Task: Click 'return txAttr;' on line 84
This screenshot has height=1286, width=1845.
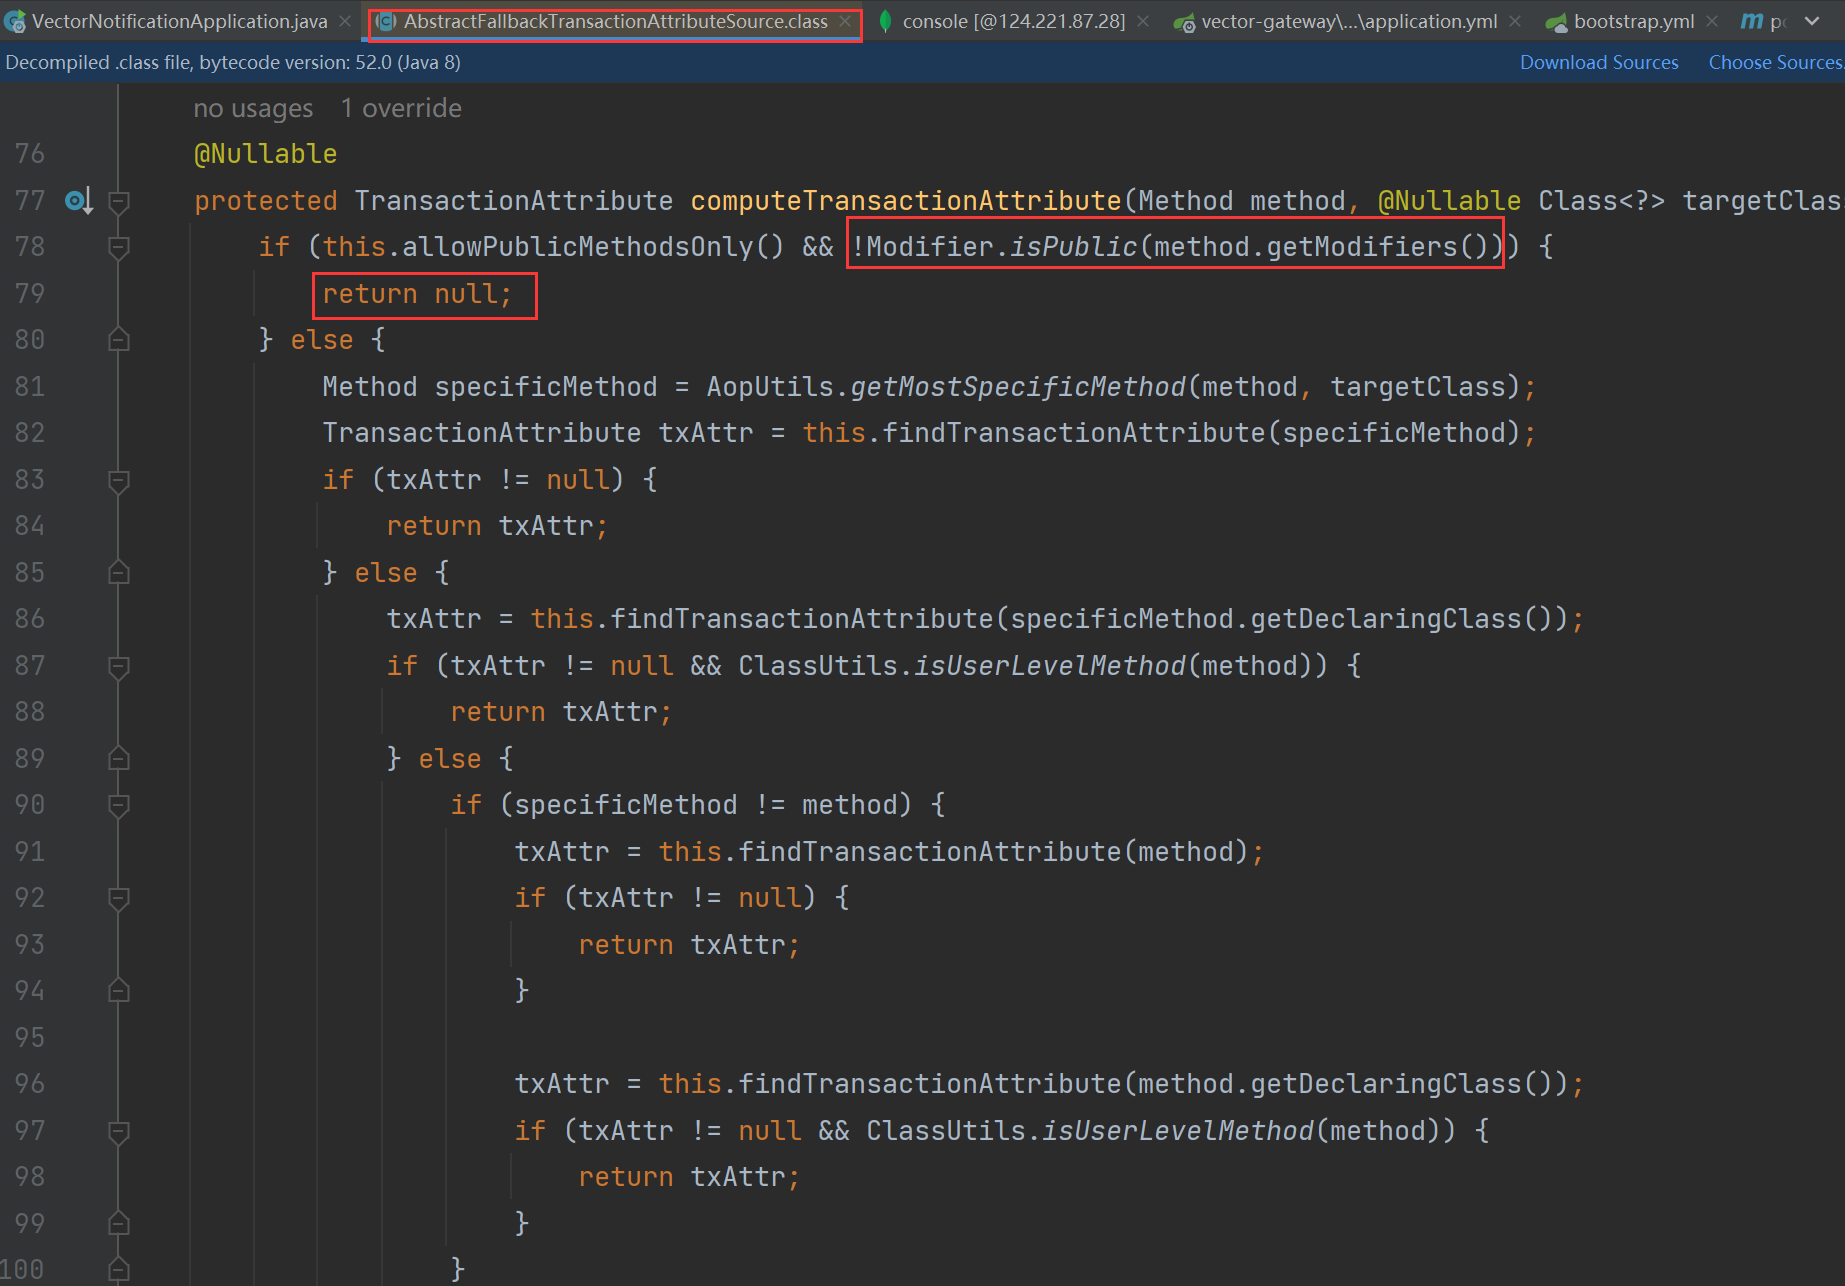Action: click(497, 526)
